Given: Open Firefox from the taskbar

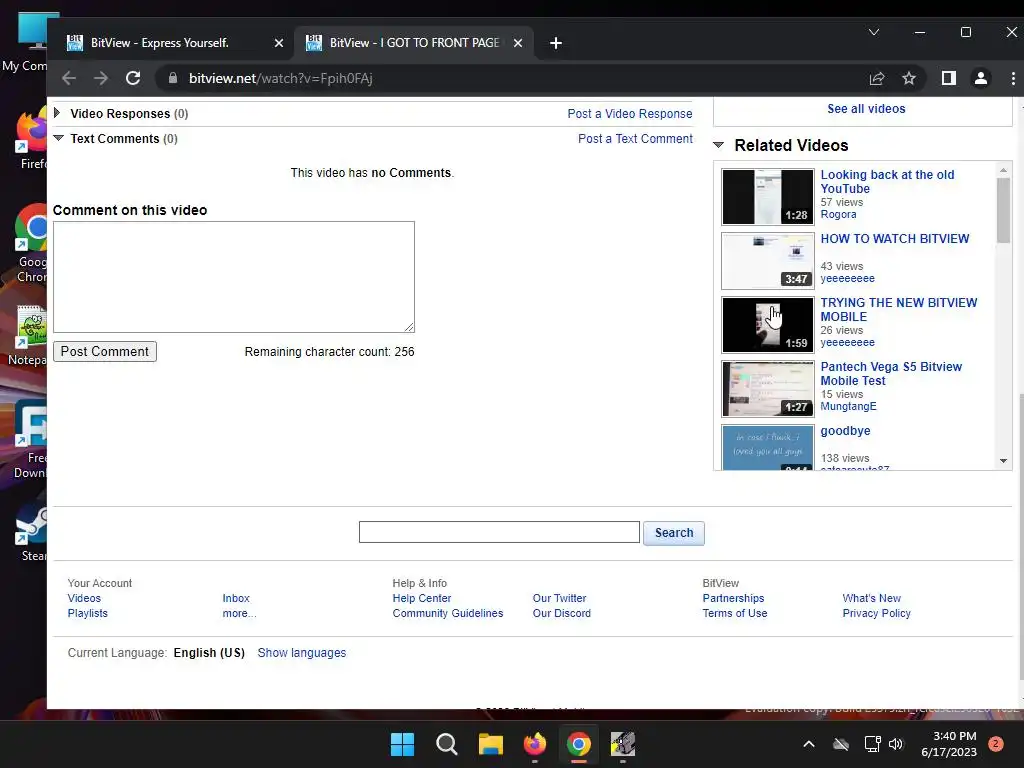Looking at the screenshot, I should 535,744.
